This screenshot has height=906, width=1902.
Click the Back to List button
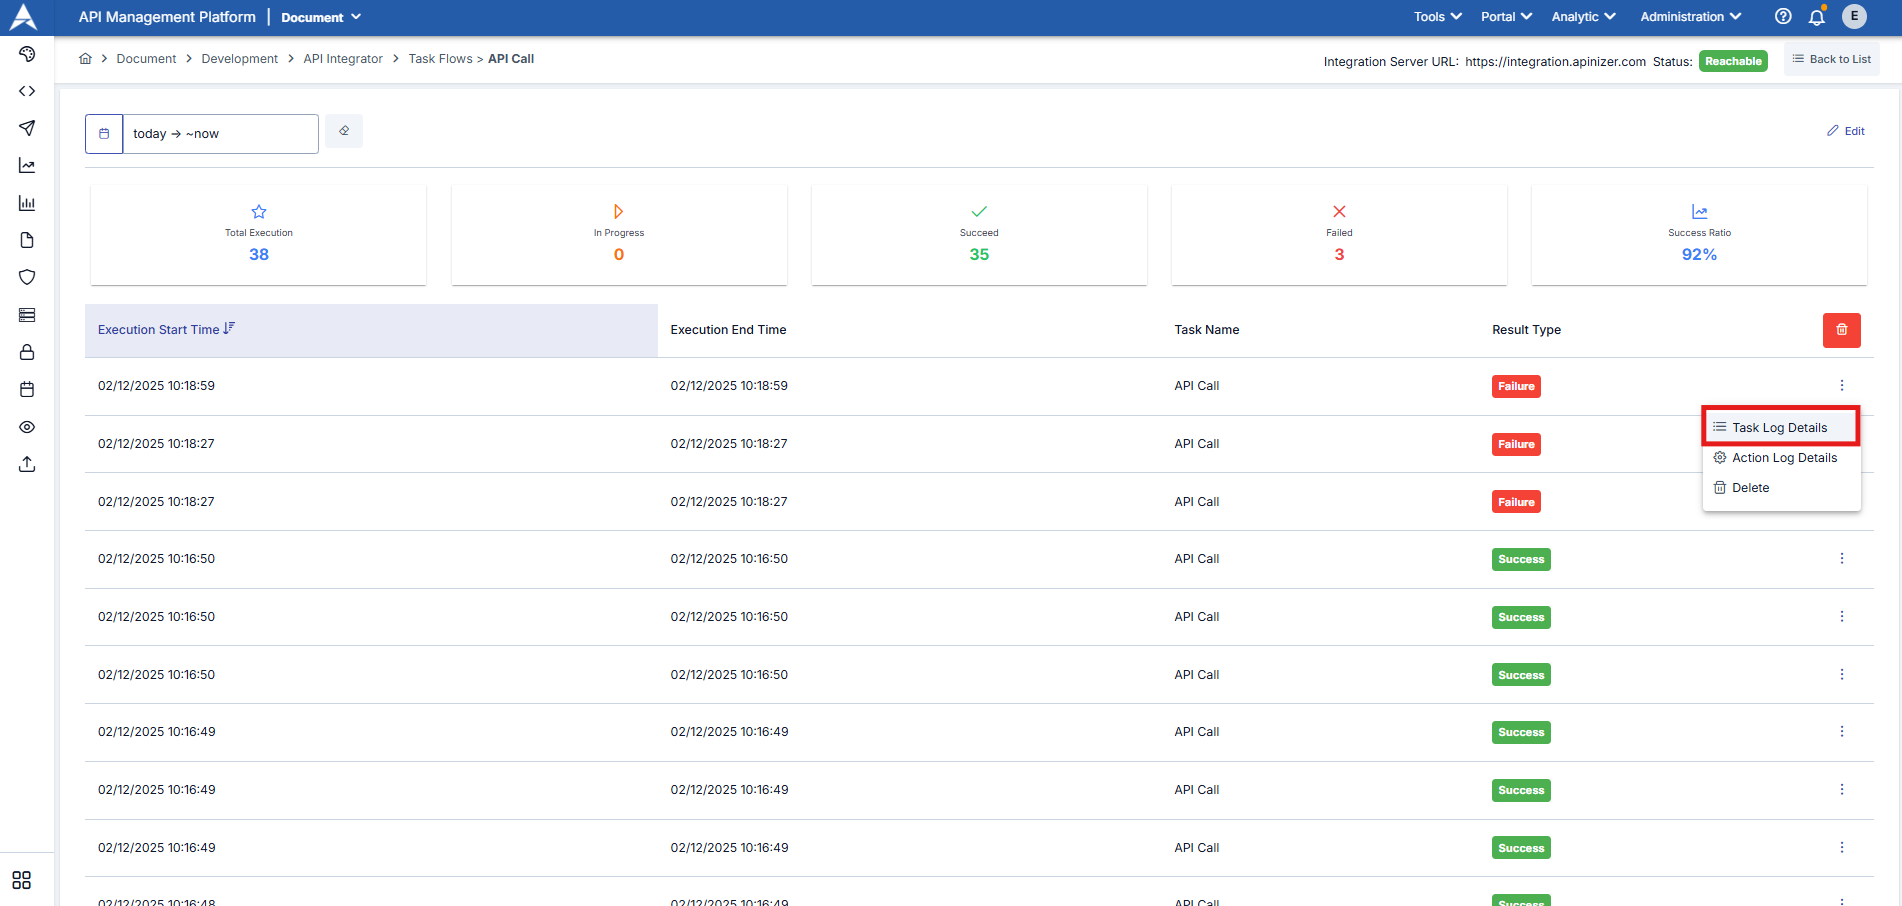coord(1831,59)
